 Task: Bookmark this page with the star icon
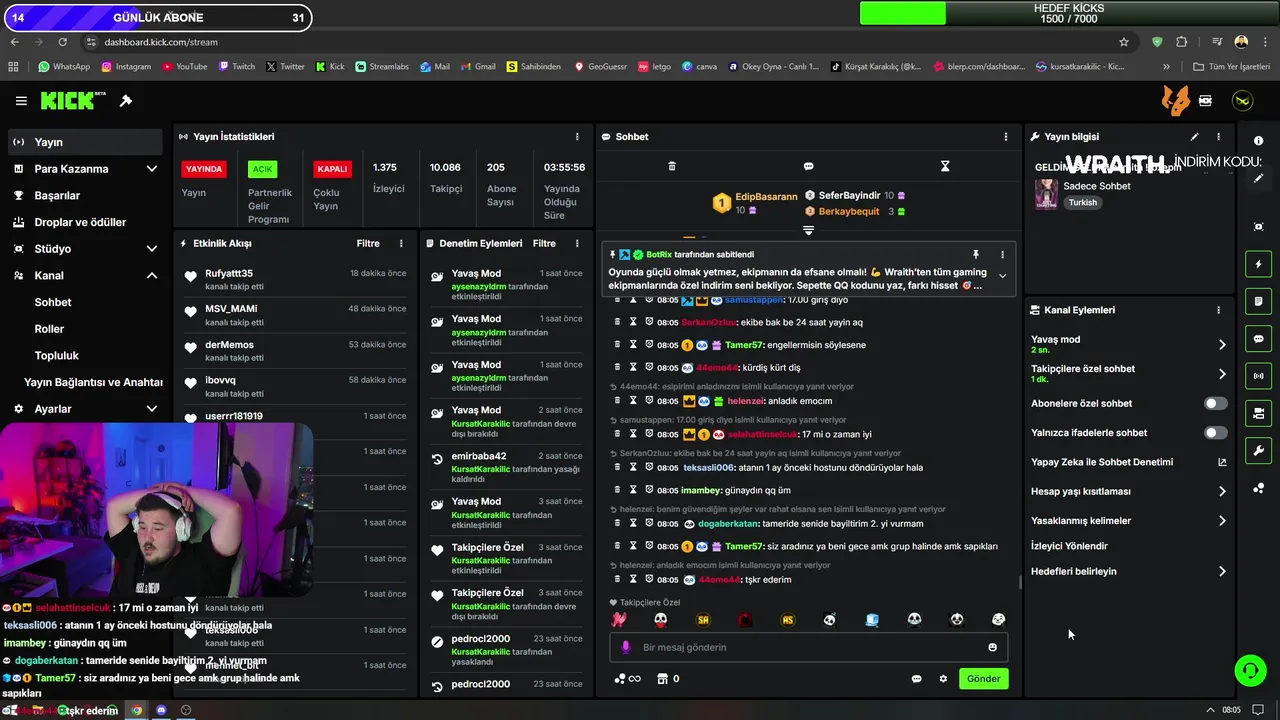tap(1124, 42)
